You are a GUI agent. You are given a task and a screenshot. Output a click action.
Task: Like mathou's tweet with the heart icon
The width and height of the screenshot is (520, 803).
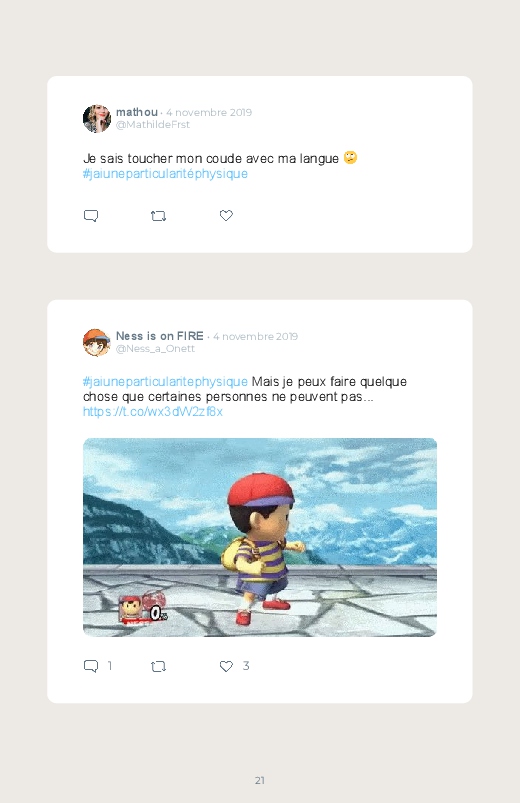pos(226,216)
